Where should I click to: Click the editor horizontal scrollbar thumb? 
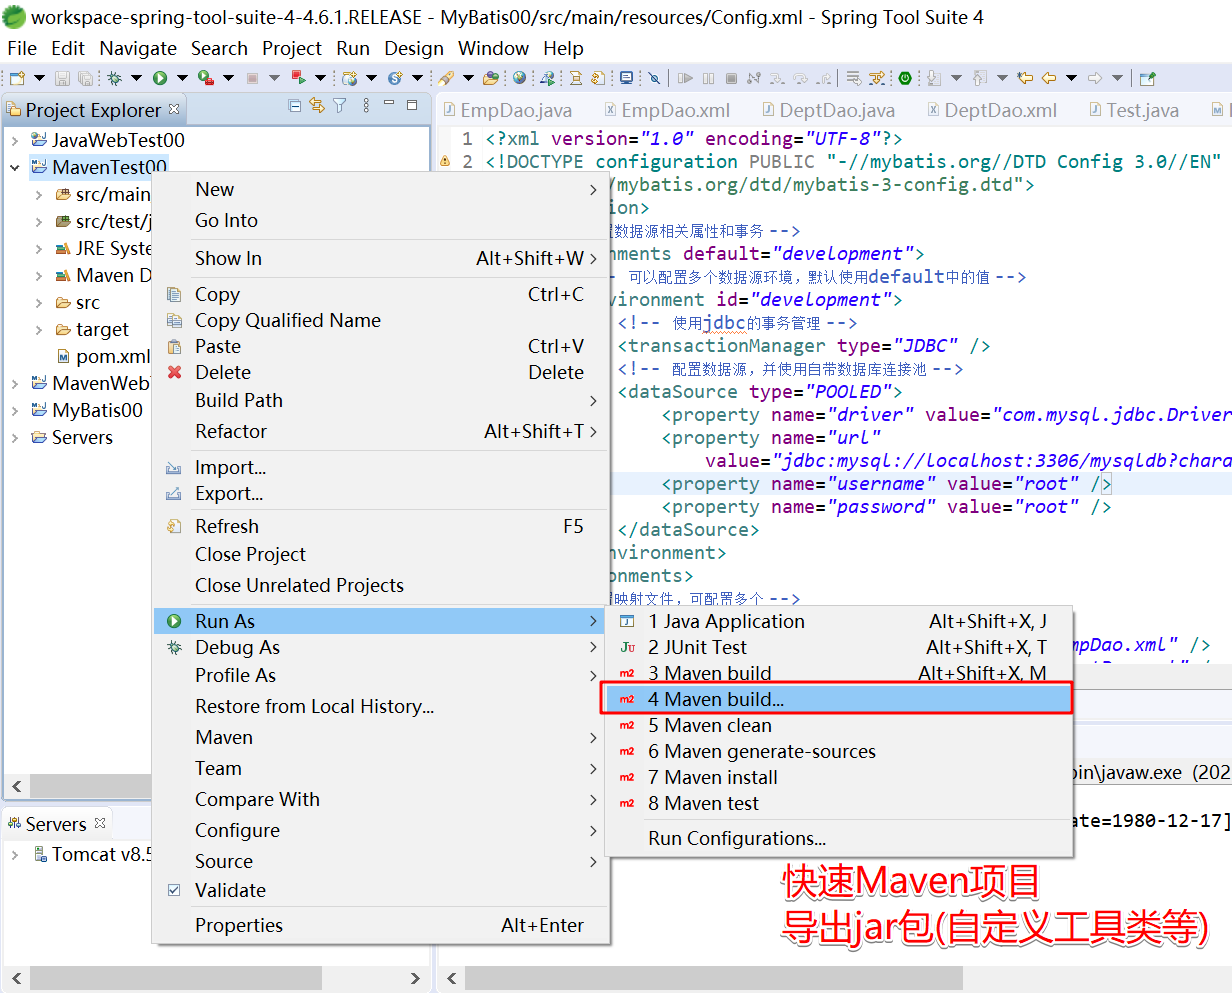pos(713,977)
